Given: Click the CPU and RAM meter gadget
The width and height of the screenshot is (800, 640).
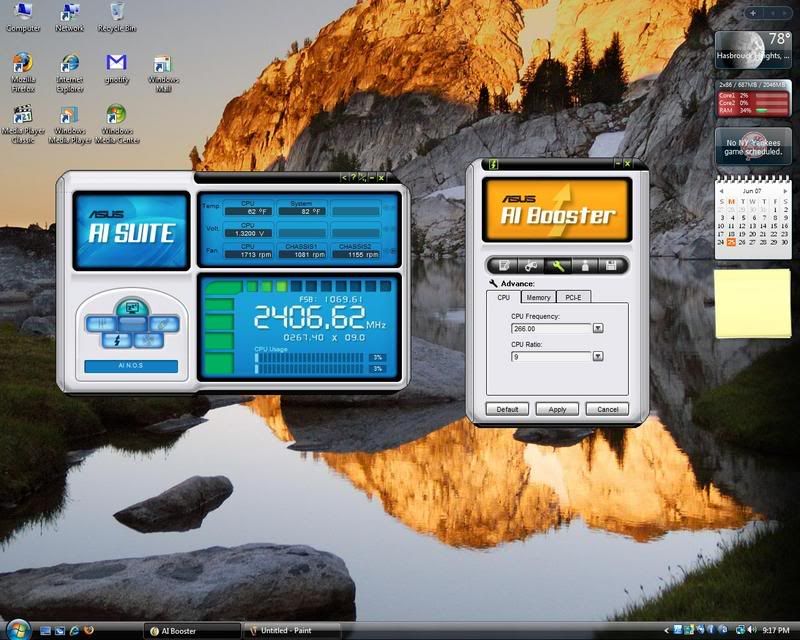Looking at the screenshot, I should click(x=753, y=98).
